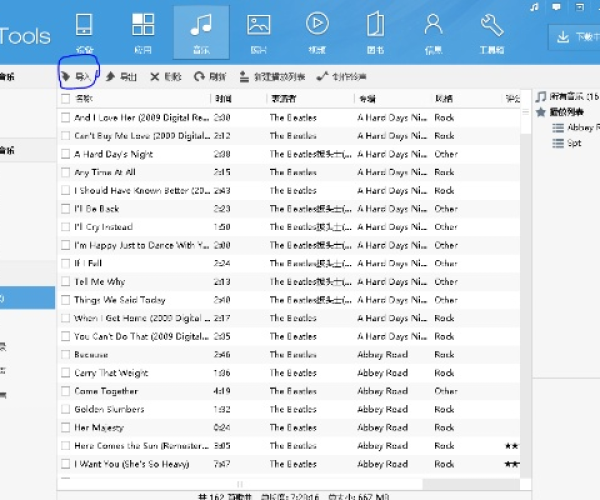The width and height of the screenshot is (600, 500).
Task: Sort by the Album column header
Action: point(367,99)
